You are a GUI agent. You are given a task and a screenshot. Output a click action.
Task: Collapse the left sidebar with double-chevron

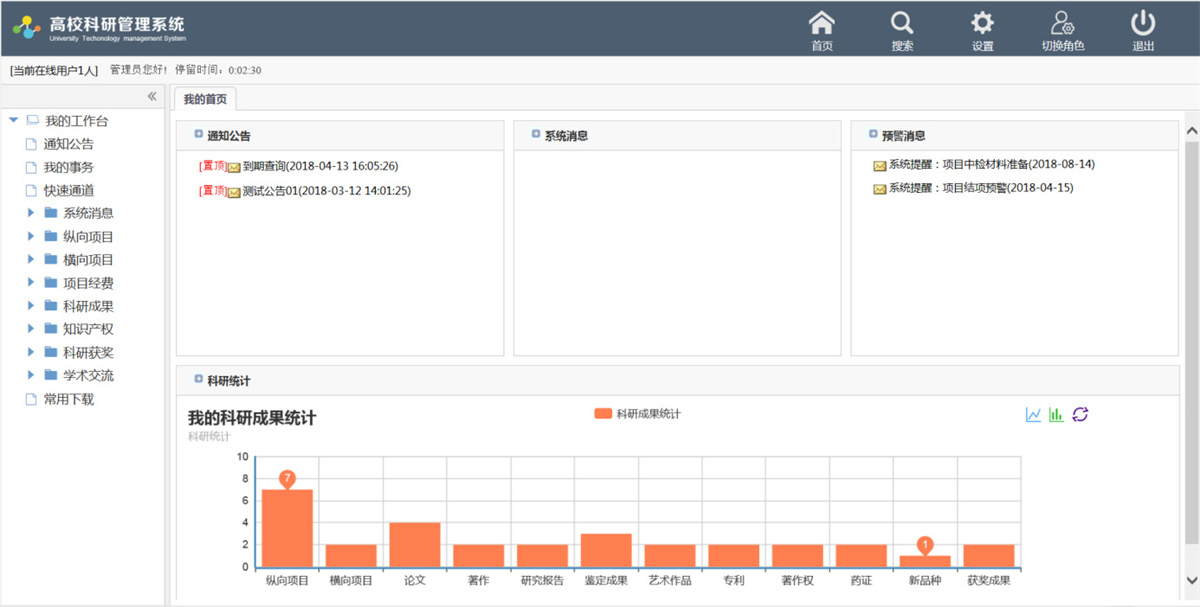[x=152, y=97]
